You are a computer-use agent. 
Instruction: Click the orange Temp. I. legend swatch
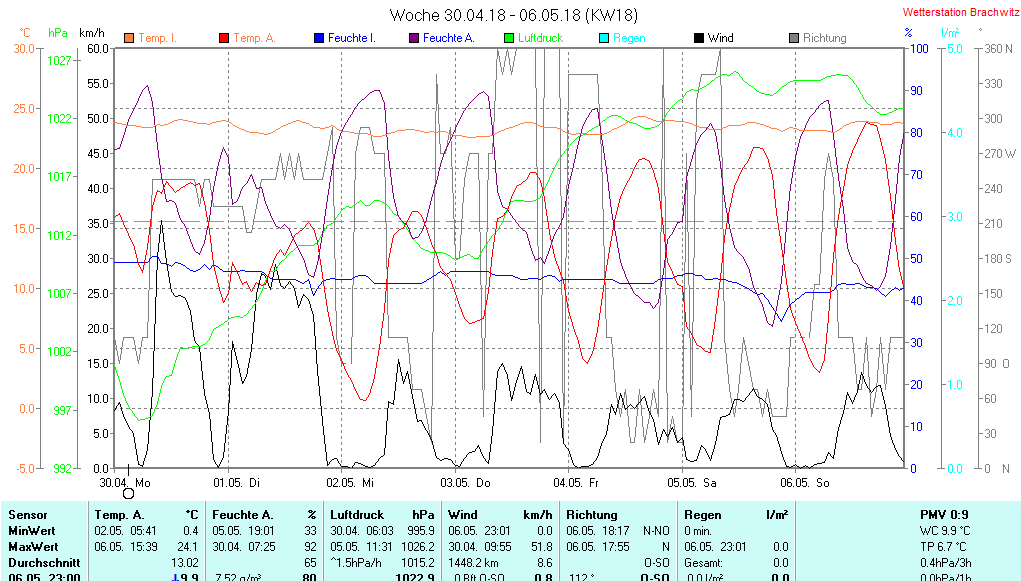(x=129, y=38)
